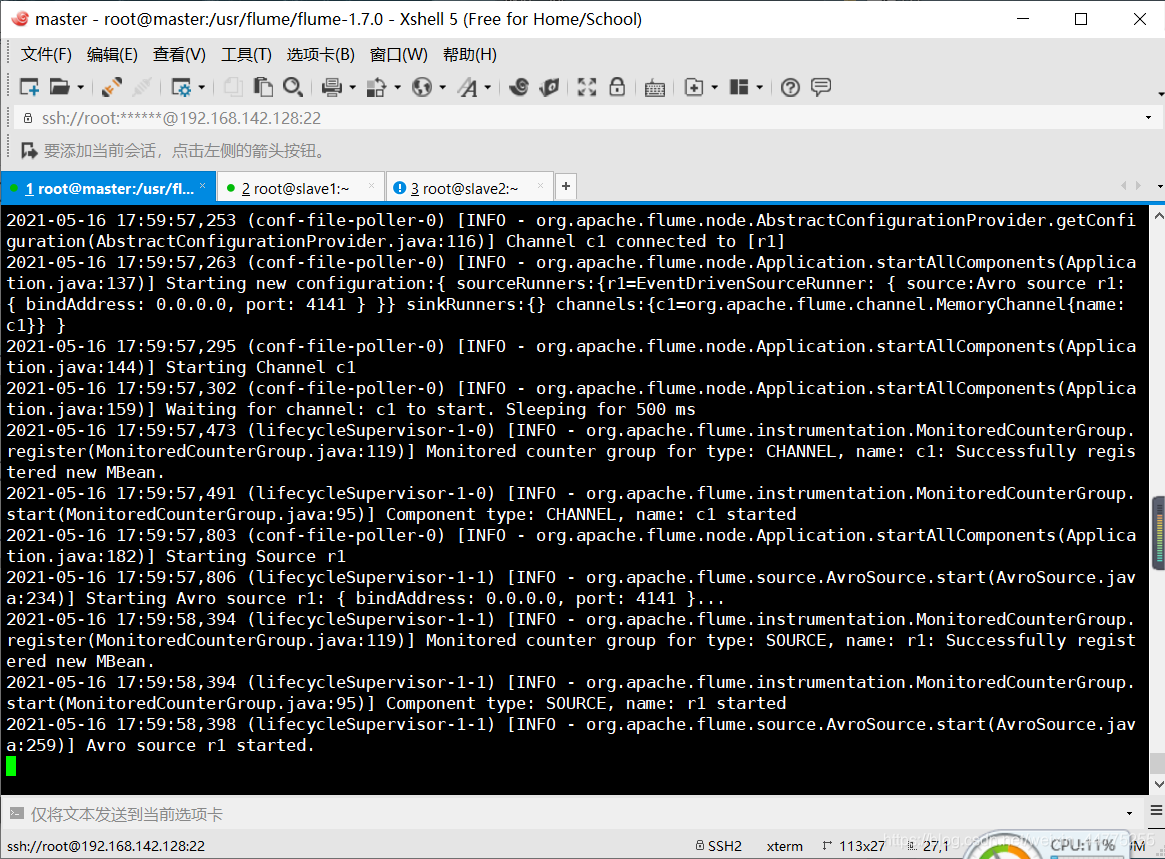Open the Help question mark icon
This screenshot has width=1165, height=859.
click(791, 88)
